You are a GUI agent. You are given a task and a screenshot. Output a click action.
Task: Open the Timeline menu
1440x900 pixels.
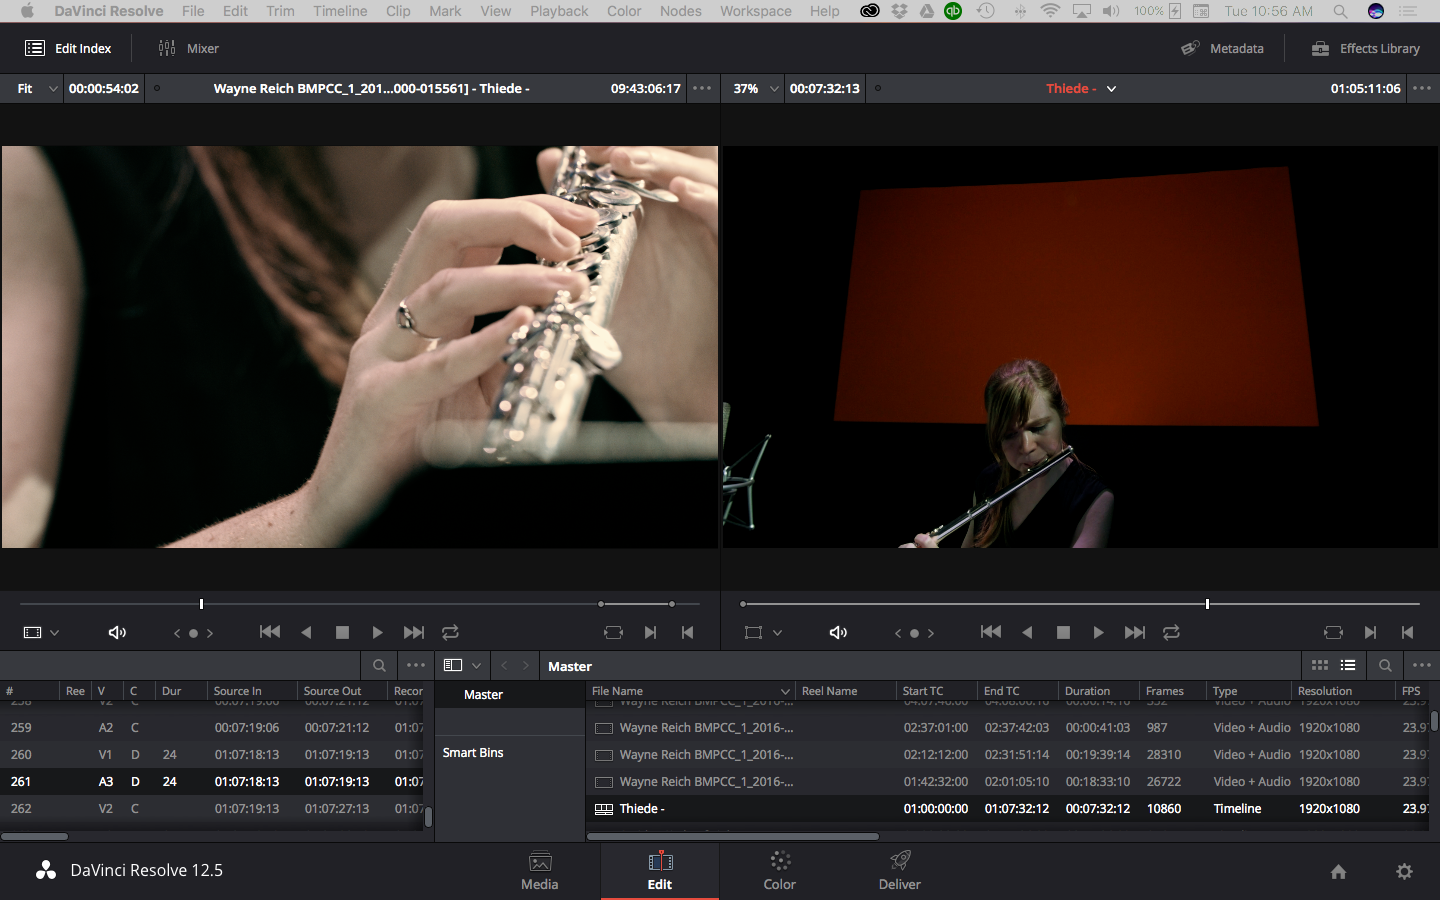pos(340,11)
